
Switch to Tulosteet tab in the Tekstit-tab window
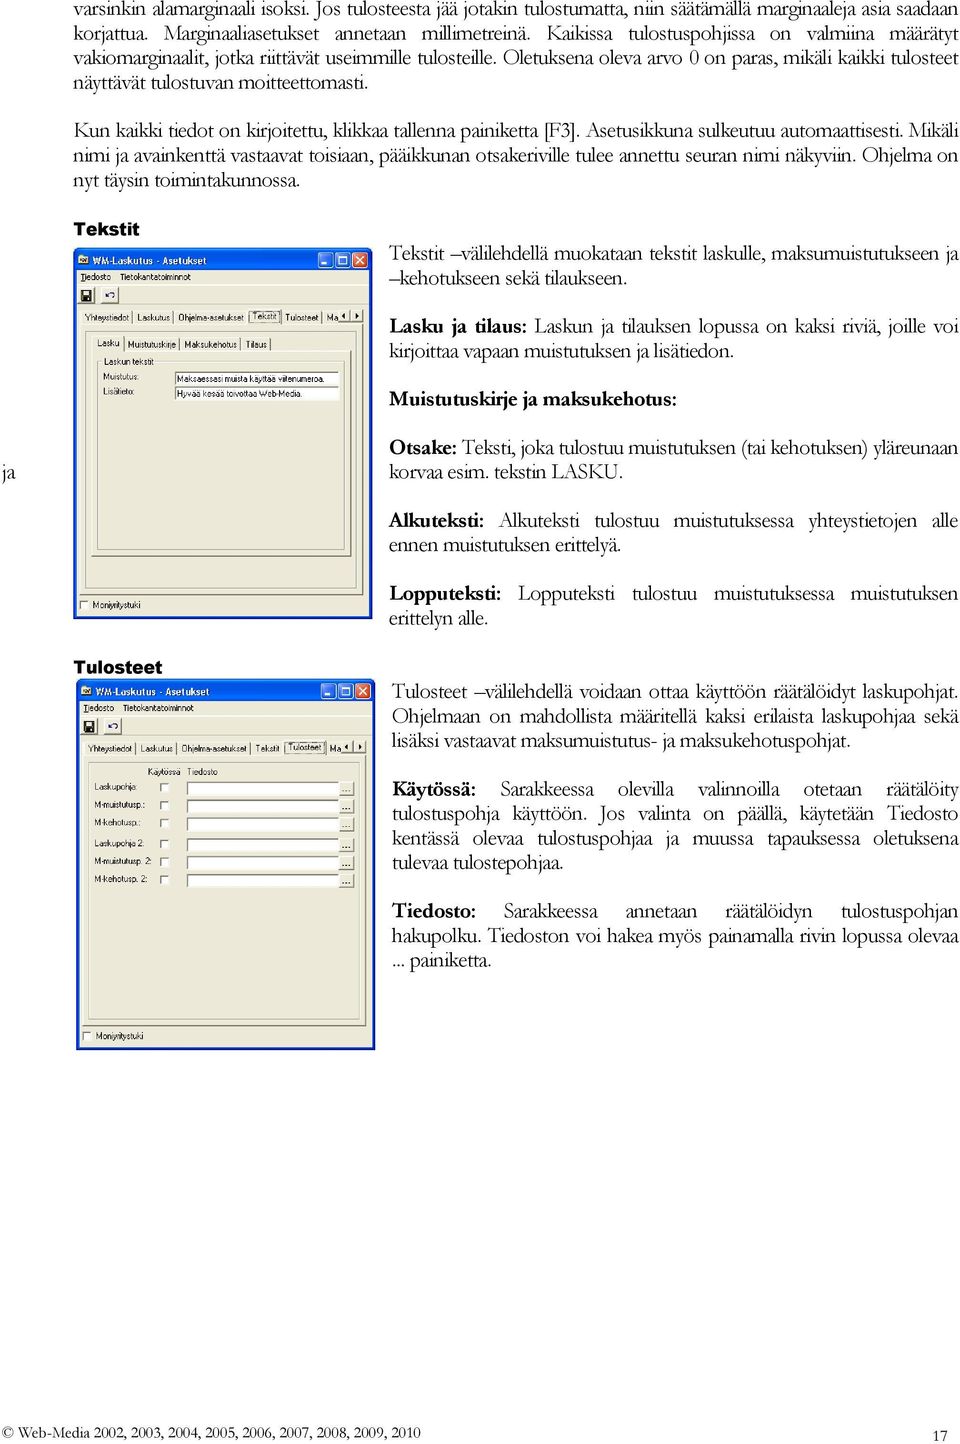click(302, 317)
